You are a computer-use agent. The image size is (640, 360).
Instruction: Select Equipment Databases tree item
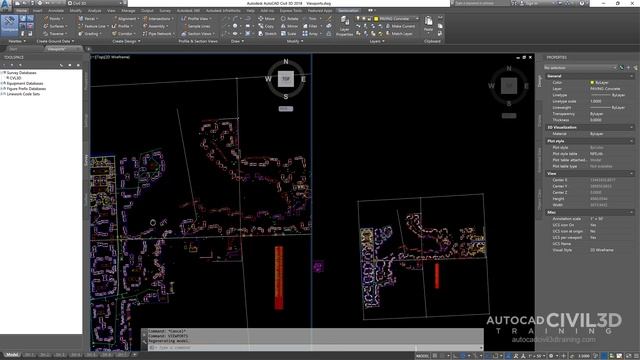pos(24,83)
